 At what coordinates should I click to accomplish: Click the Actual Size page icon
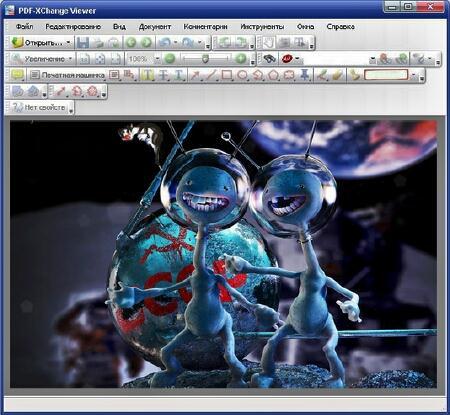pos(84,59)
